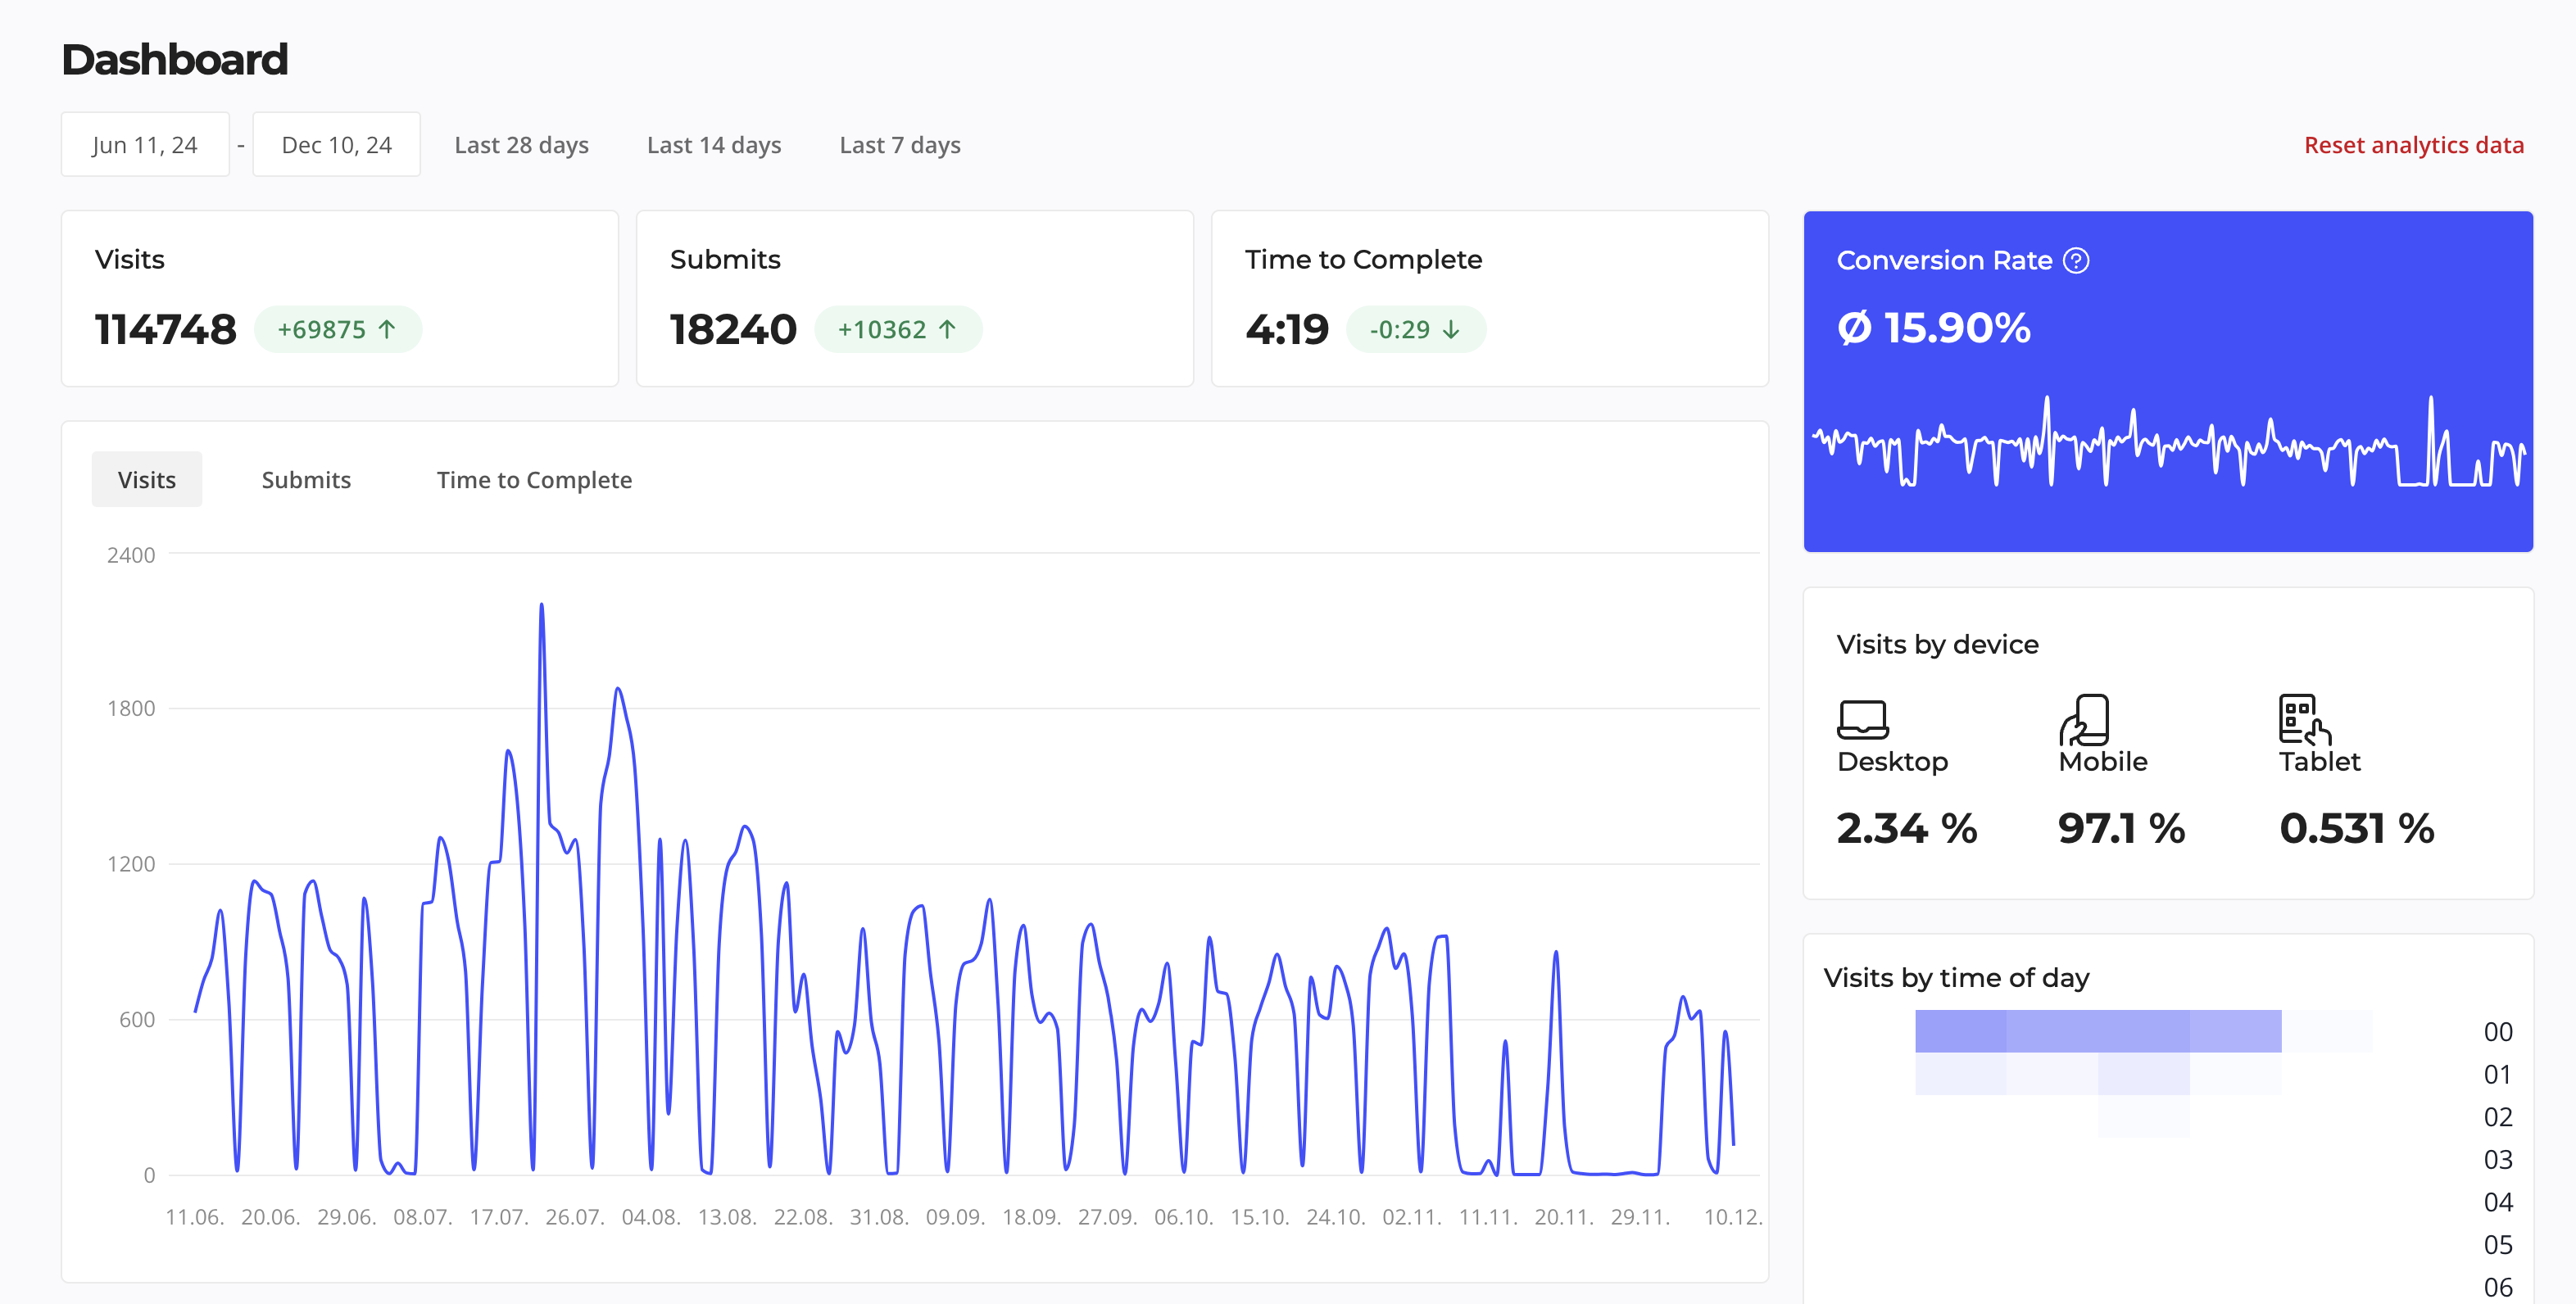Click the Submits total value 18240
This screenshot has height=1304, width=2576.
click(x=733, y=328)
